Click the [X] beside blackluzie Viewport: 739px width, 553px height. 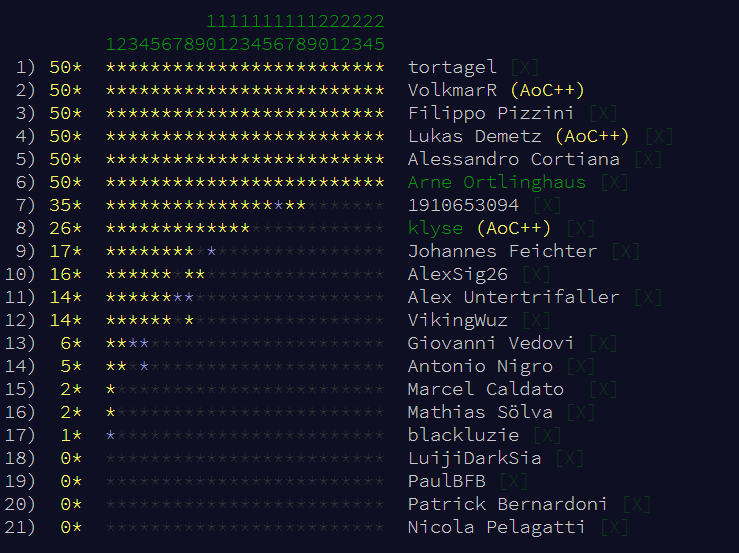(547, 435)
